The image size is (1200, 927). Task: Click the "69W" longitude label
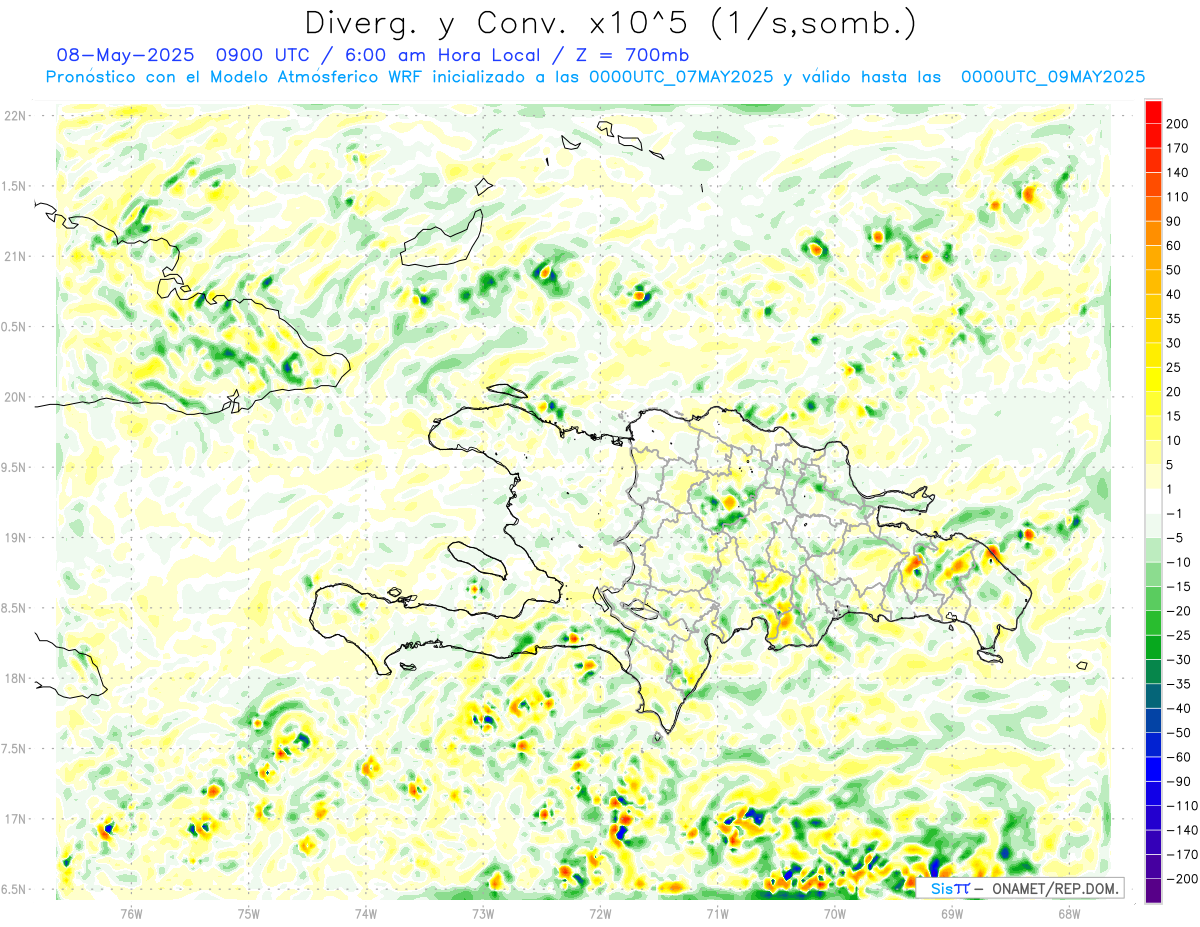(x=952, y=913)
